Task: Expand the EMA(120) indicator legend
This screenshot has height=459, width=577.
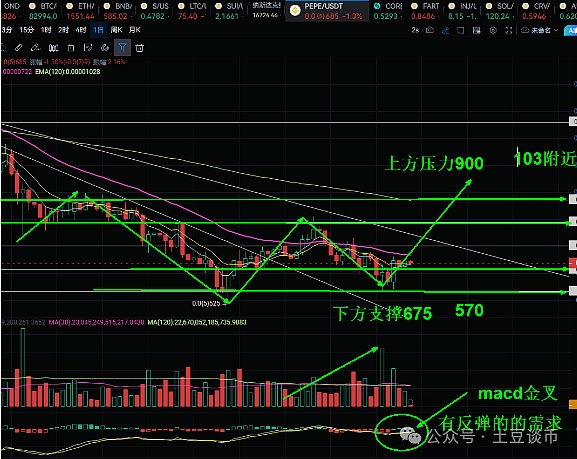Action: [68, 71]
